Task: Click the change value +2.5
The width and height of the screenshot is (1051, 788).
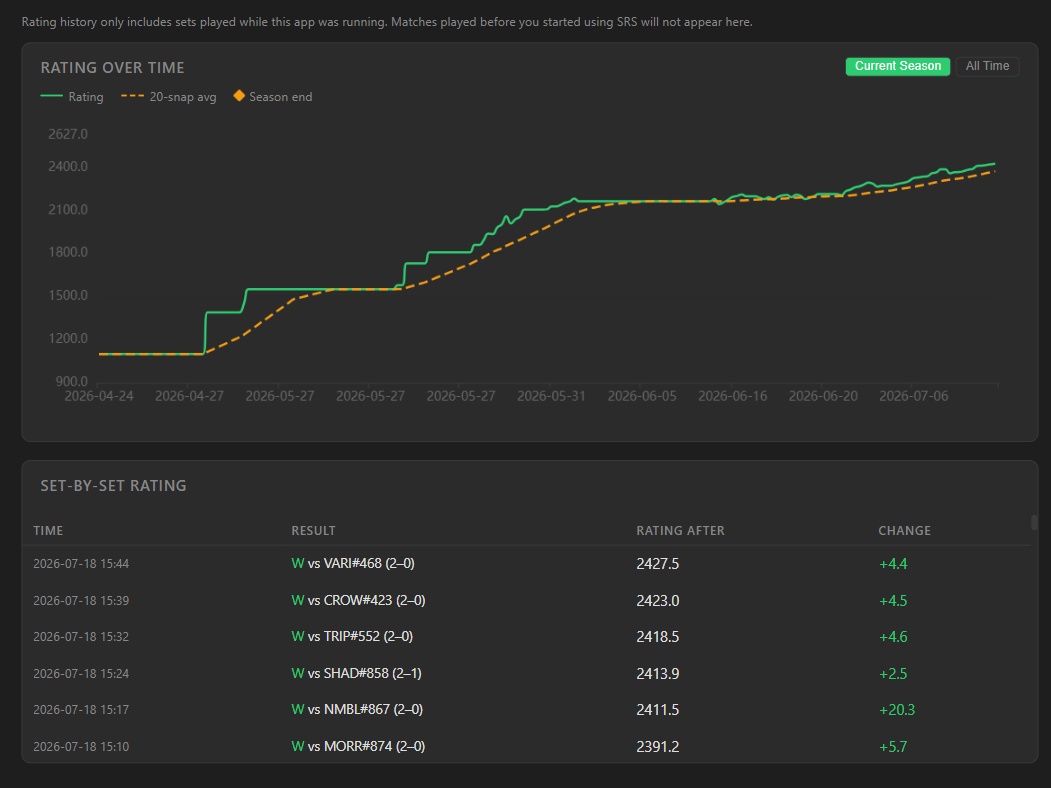Action: coord(893,674)
